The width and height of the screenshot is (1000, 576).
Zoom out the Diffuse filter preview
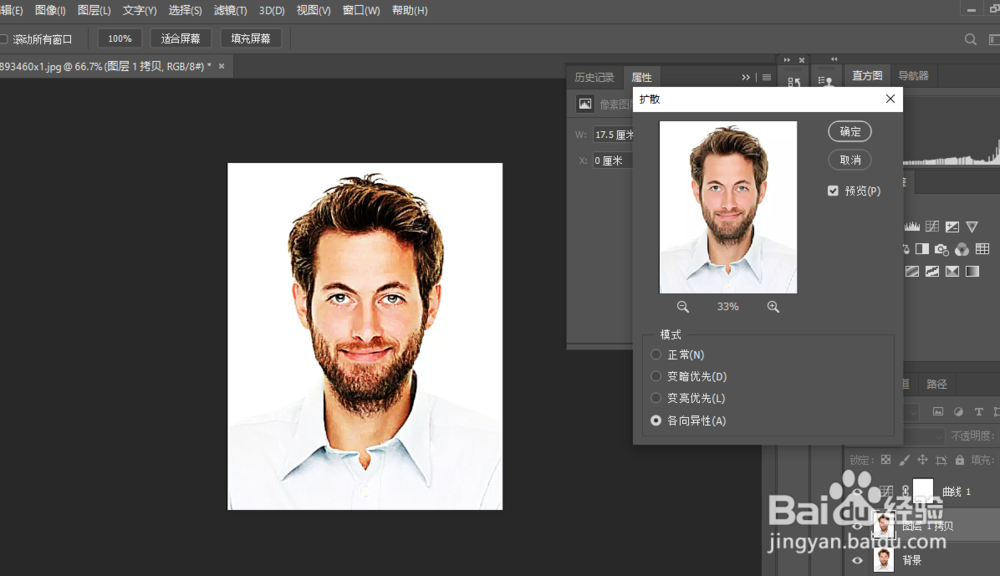click(682, 307)
